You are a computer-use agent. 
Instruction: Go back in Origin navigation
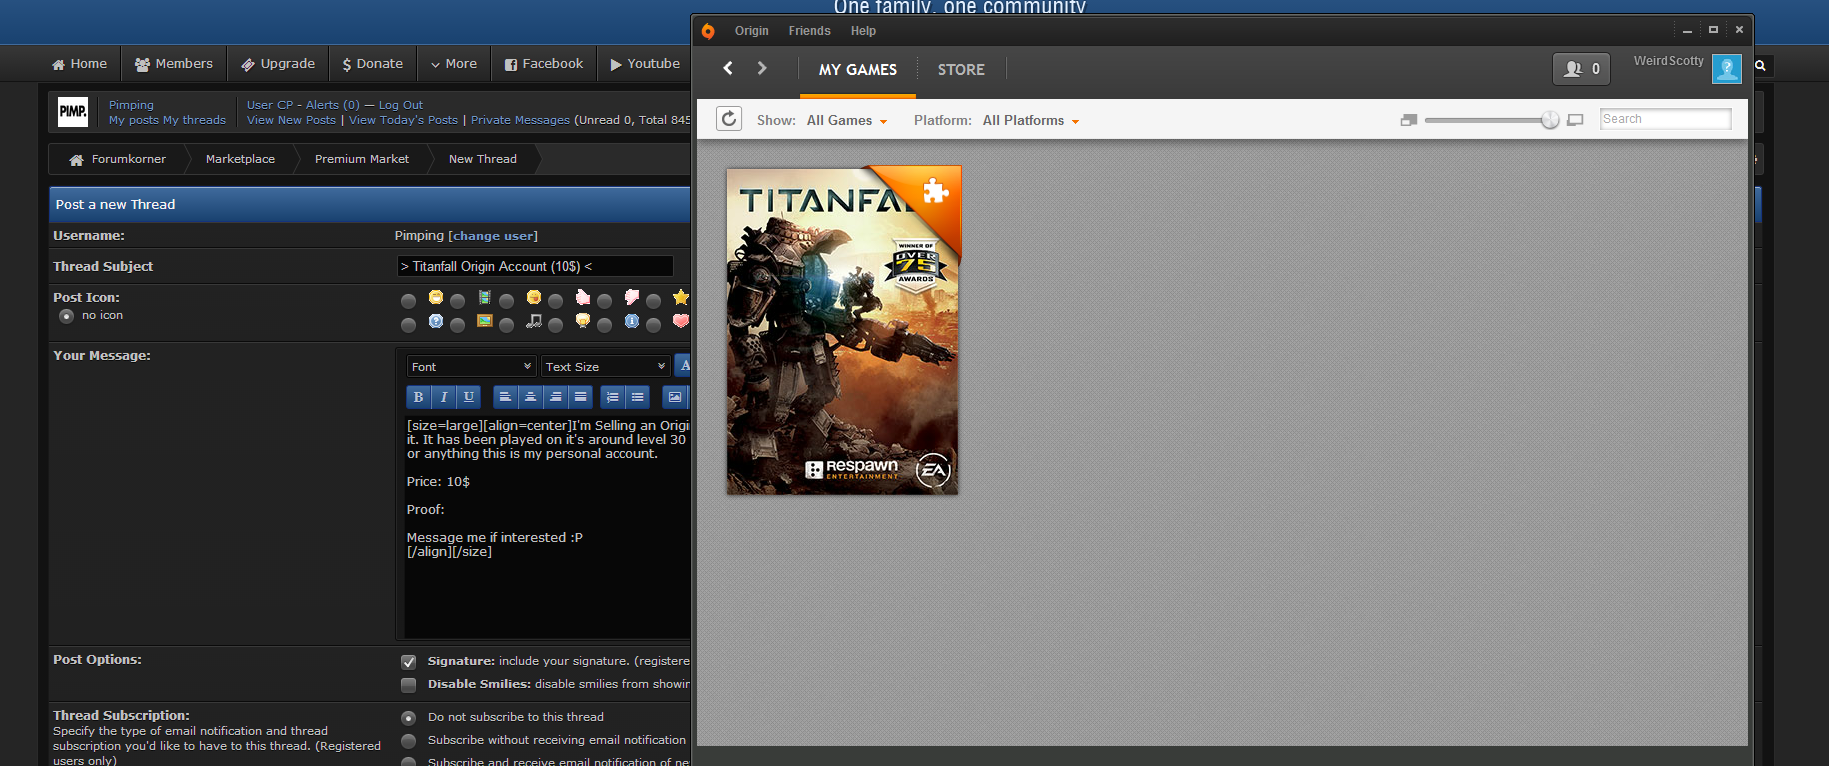point(728,68)
